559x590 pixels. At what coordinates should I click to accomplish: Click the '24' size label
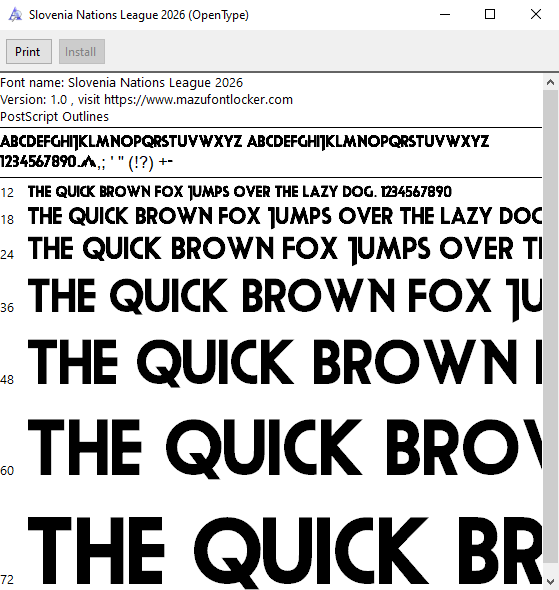(x=7, y=255)
